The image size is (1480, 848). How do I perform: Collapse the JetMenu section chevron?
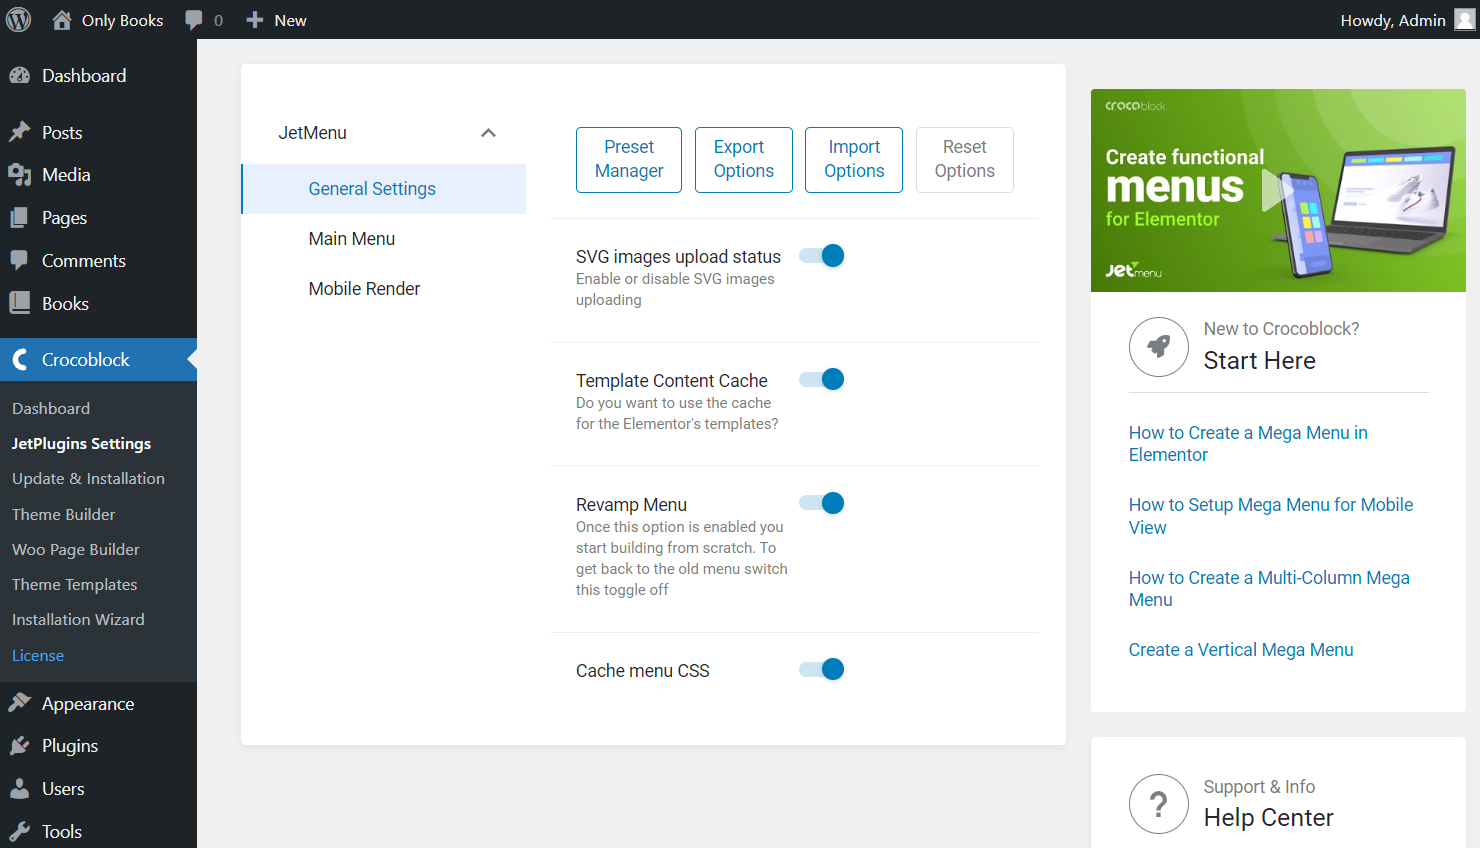(488, 133)
